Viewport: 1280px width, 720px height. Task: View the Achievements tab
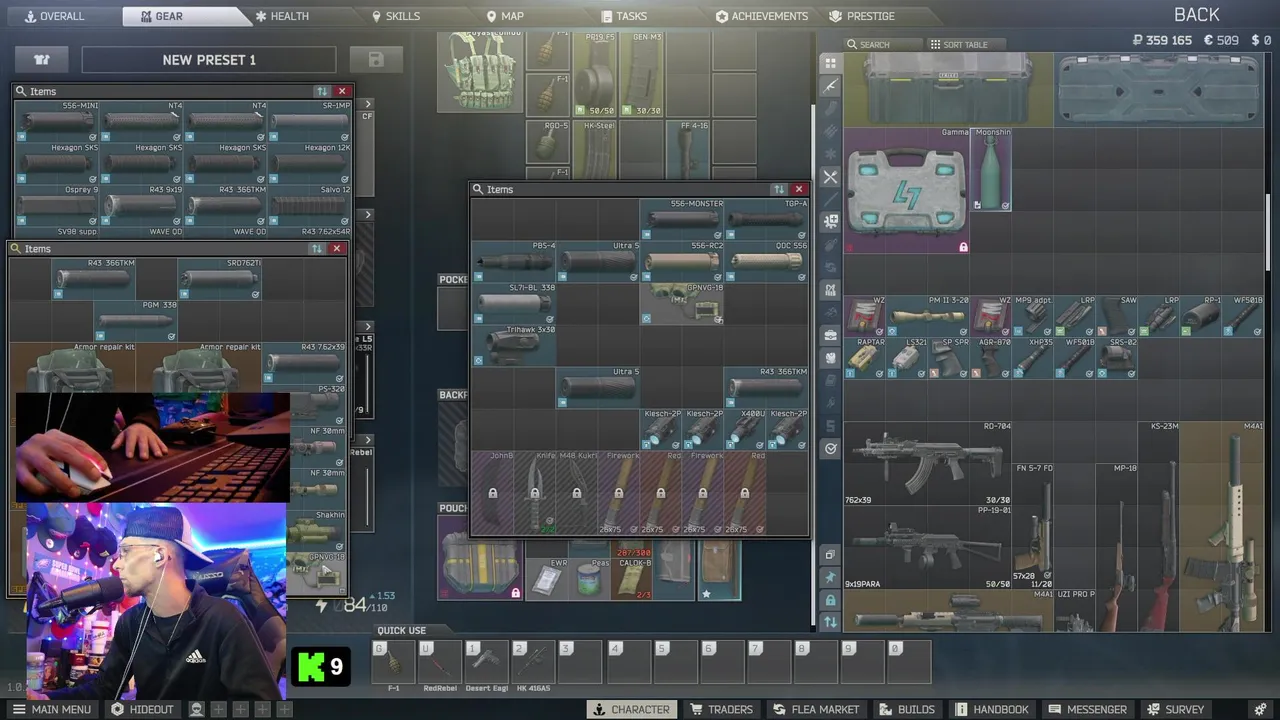pos(762,16)
